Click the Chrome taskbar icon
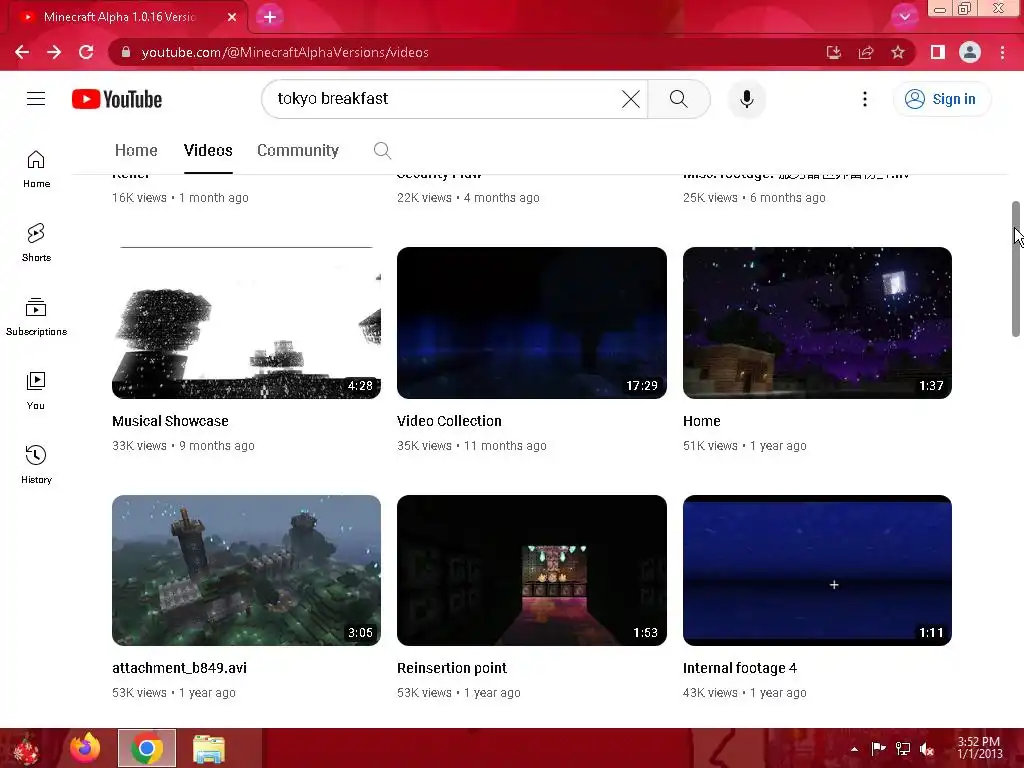Image resolution: width=1024 pixels, height=768 pixels. click(147, 748)
